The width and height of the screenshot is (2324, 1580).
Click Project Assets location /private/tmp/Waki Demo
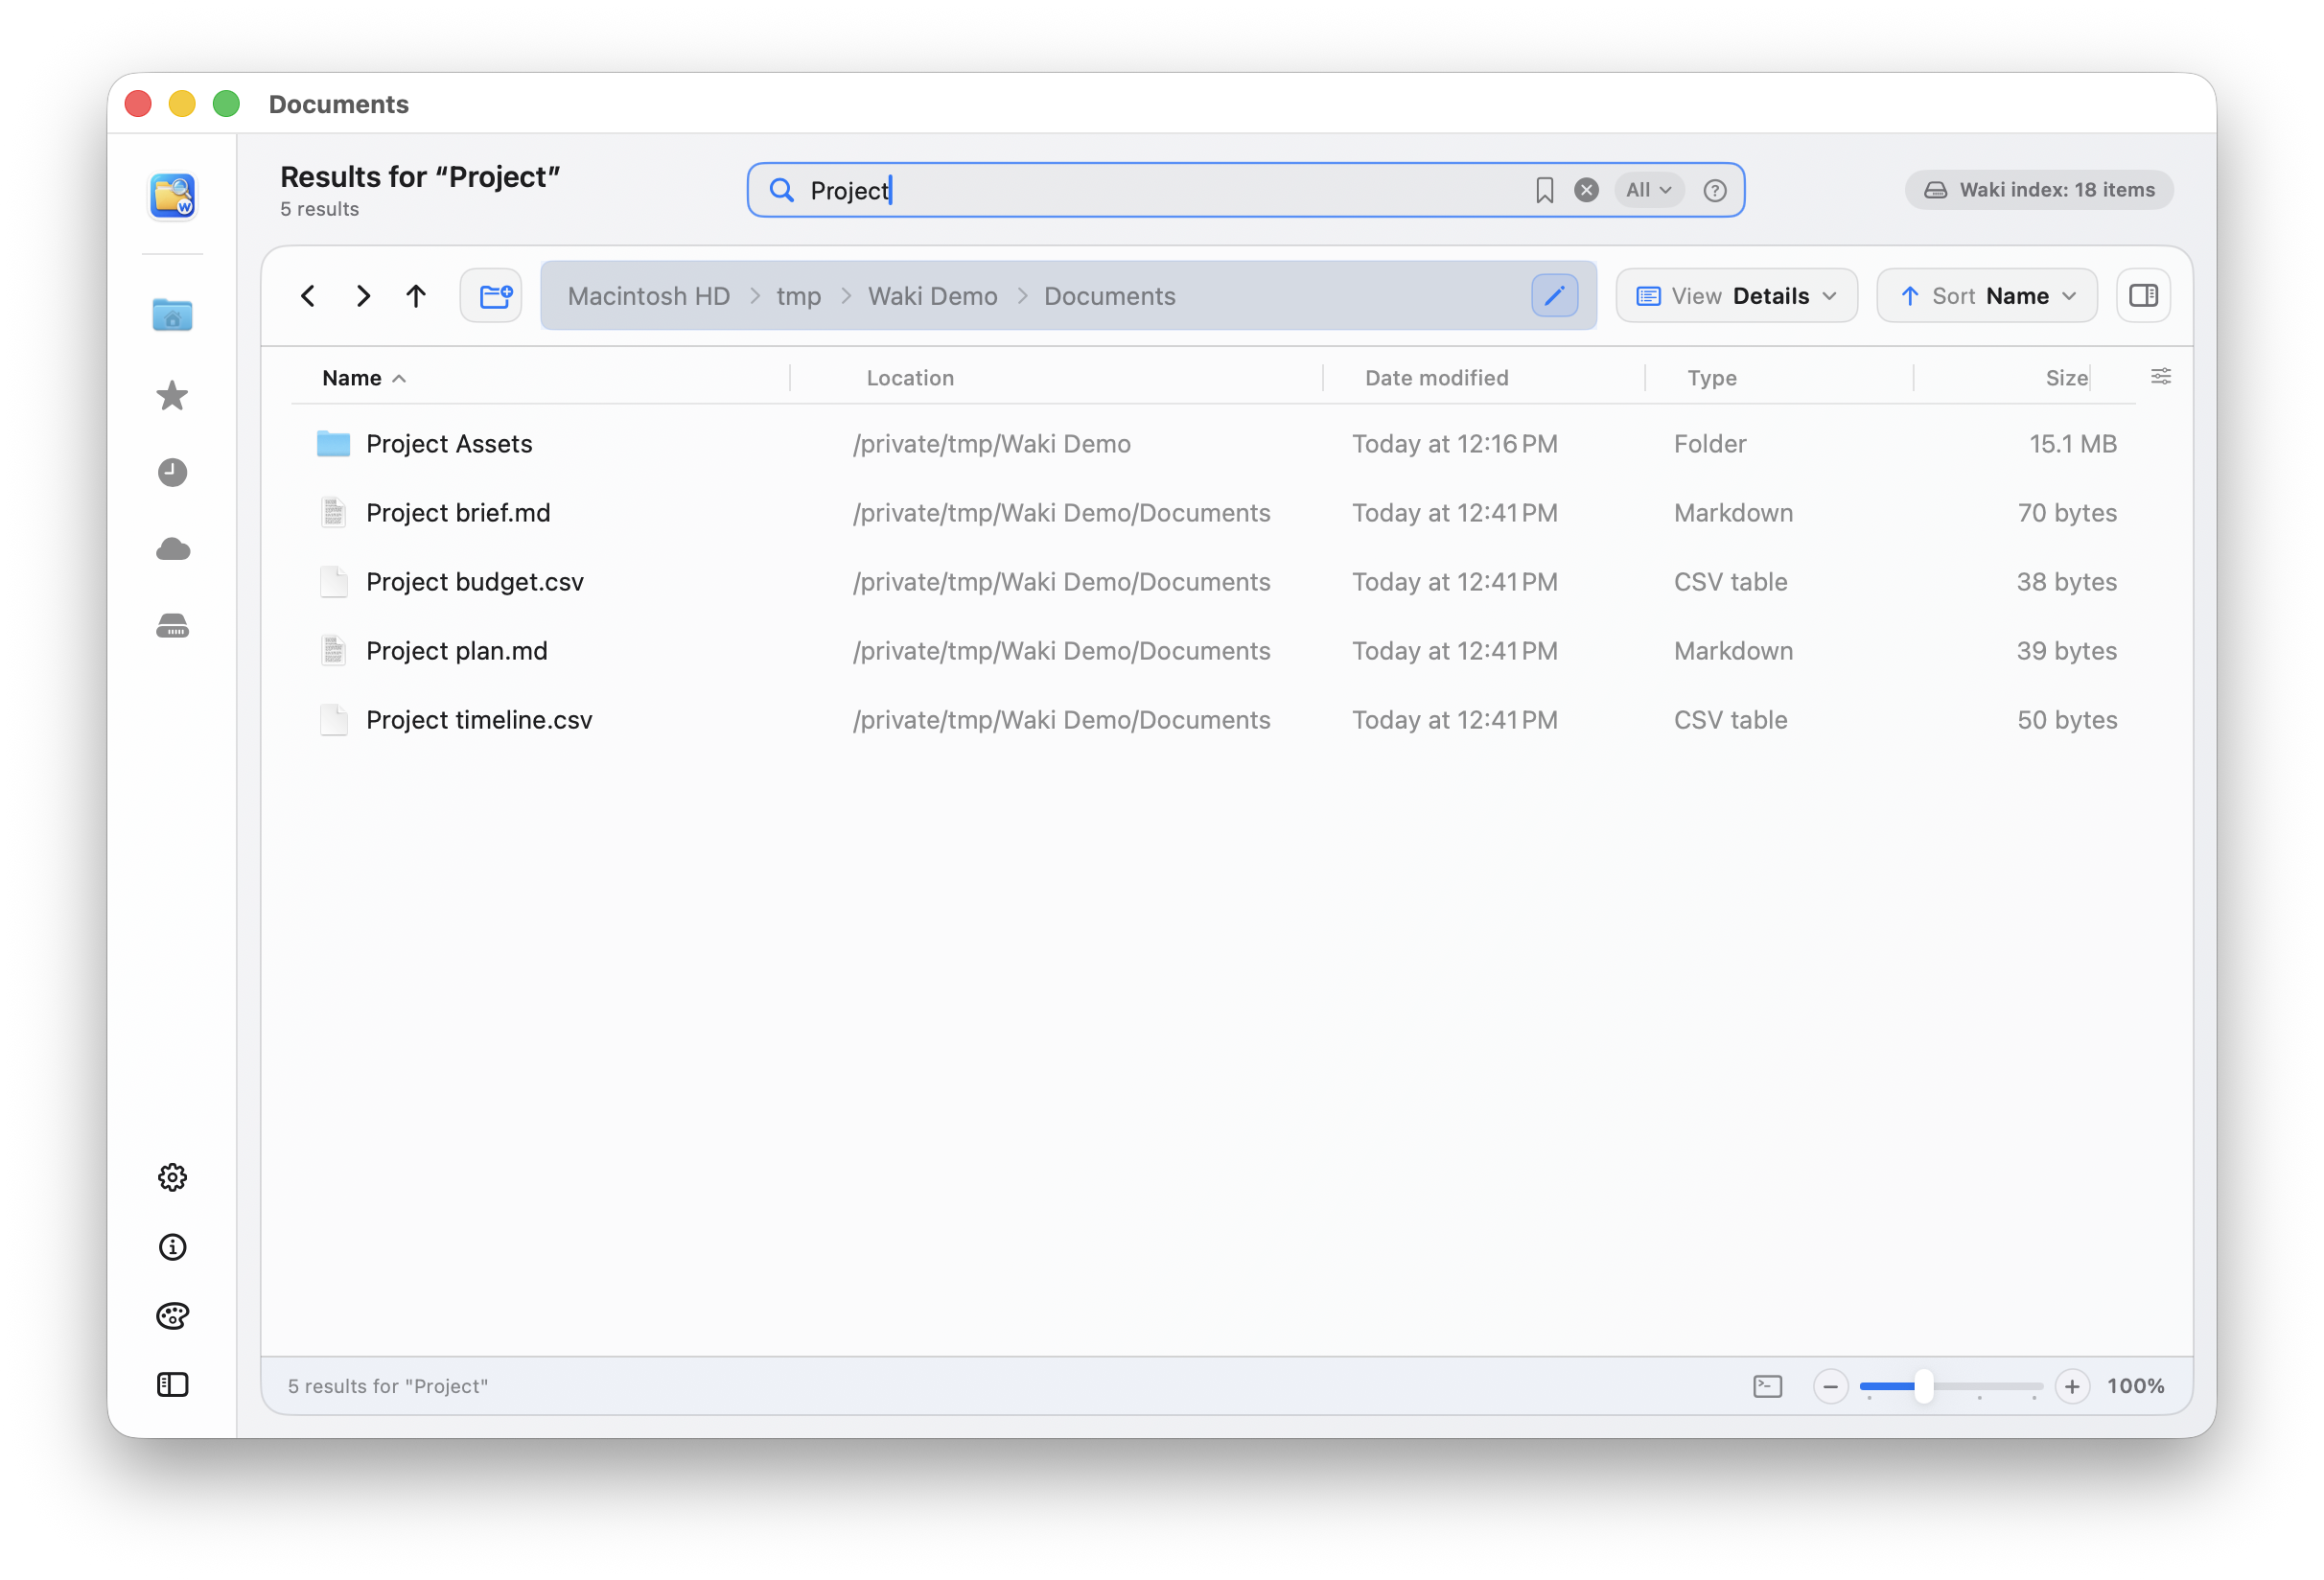point(991,444)
